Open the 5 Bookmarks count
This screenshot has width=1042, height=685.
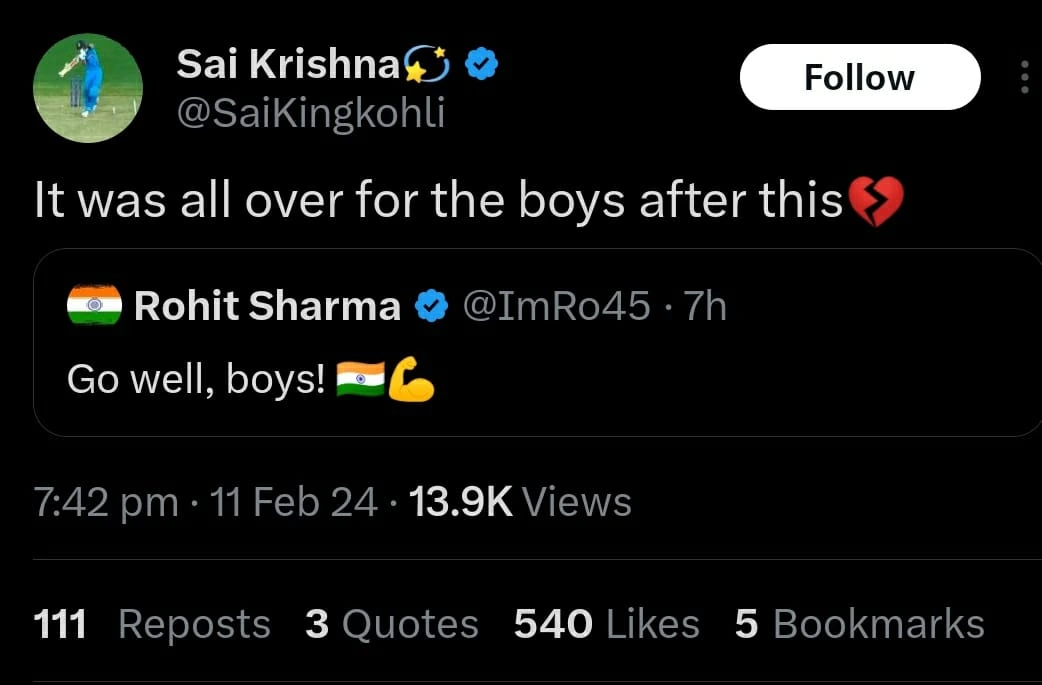pos(859,624)
